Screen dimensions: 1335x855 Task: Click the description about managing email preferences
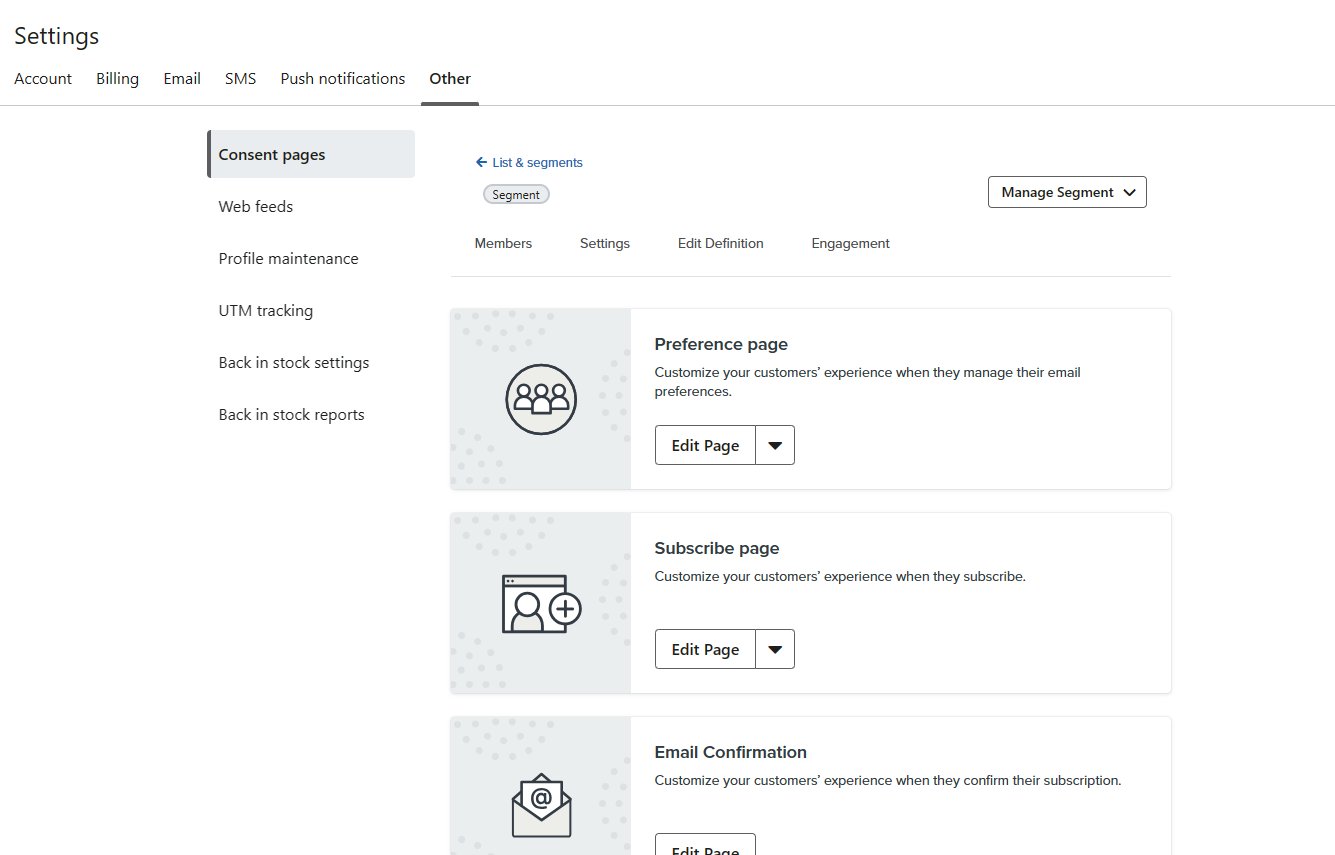point(867,382)
